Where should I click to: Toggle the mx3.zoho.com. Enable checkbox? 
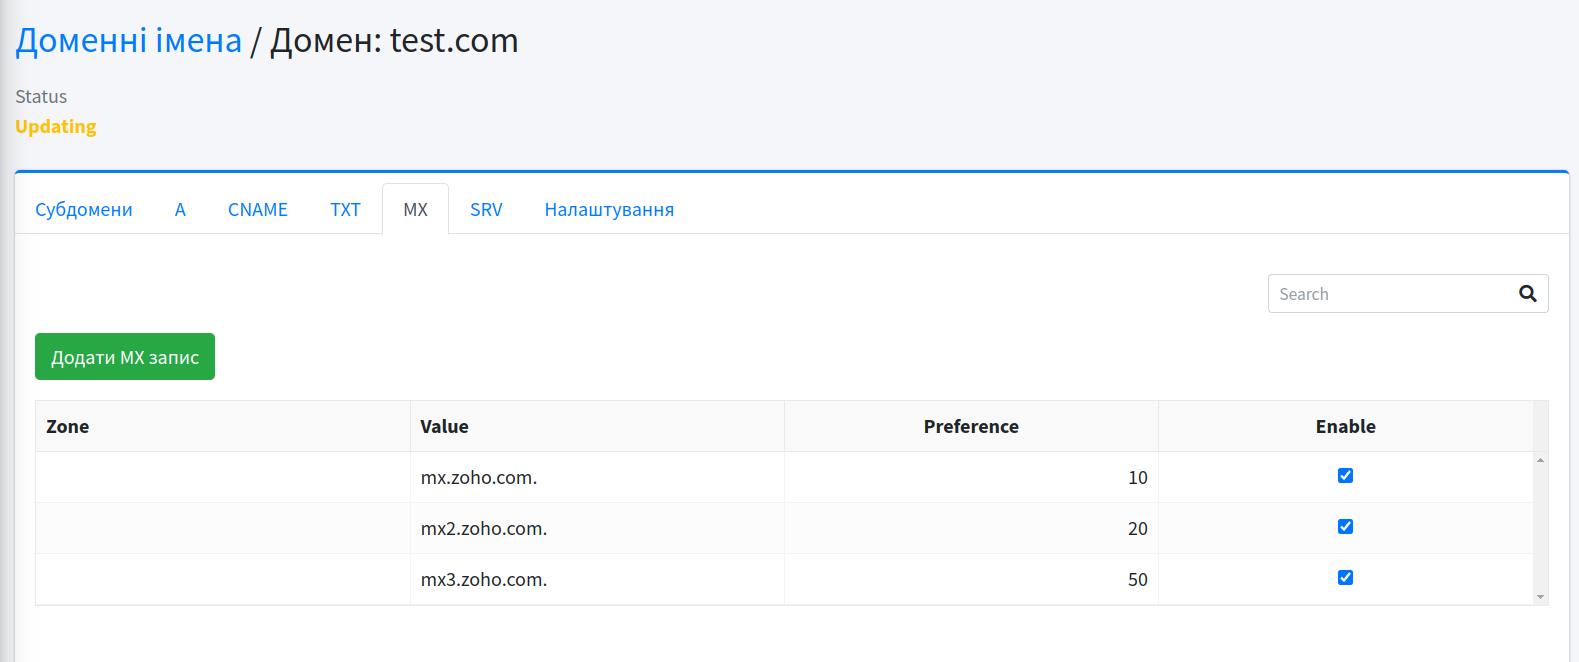pyautogui.click(x=1345, y=578)
